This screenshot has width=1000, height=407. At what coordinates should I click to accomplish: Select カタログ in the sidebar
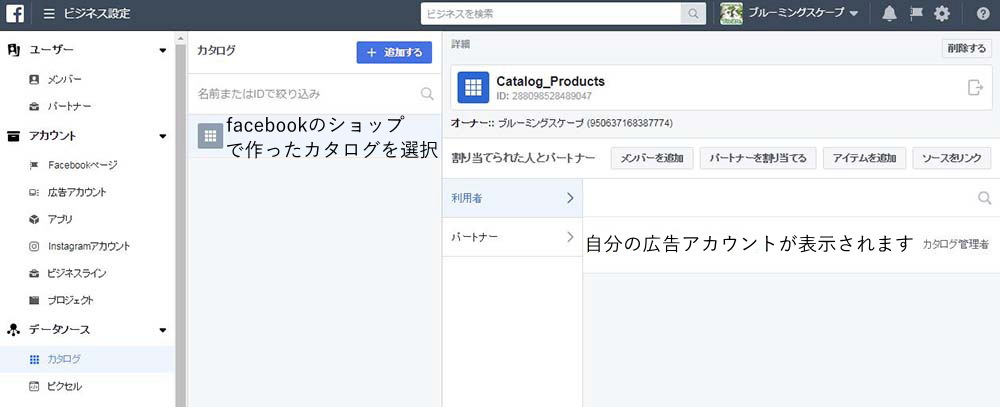point(87,359)
